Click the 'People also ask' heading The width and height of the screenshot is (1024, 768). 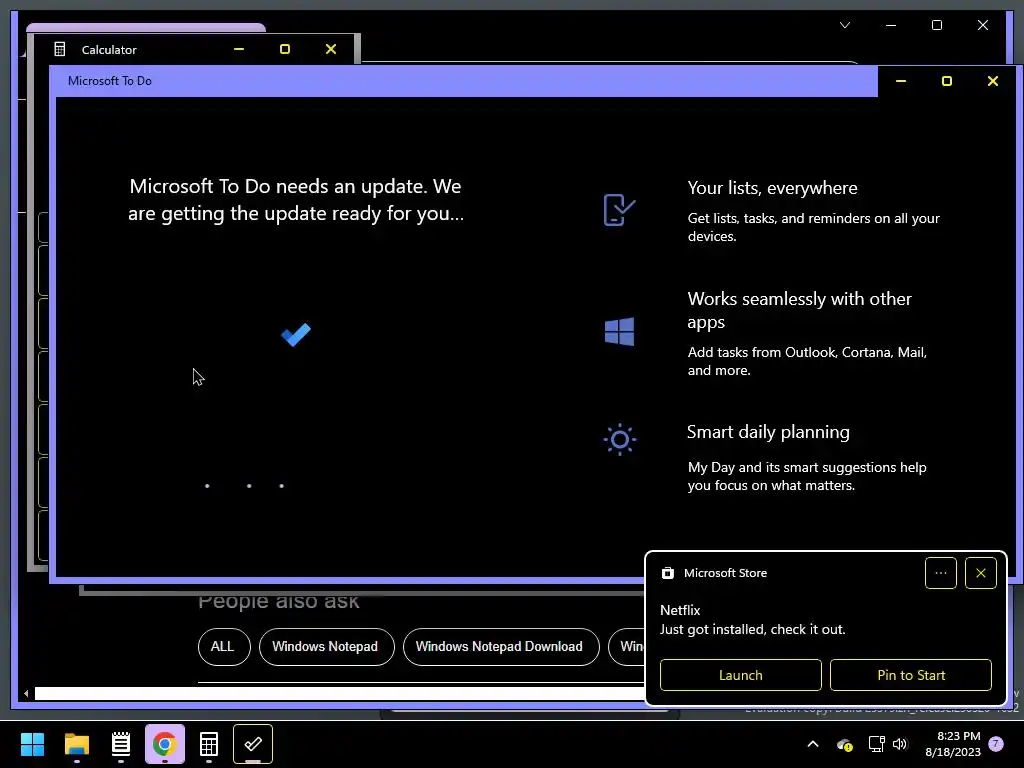[x=279, y=601]
